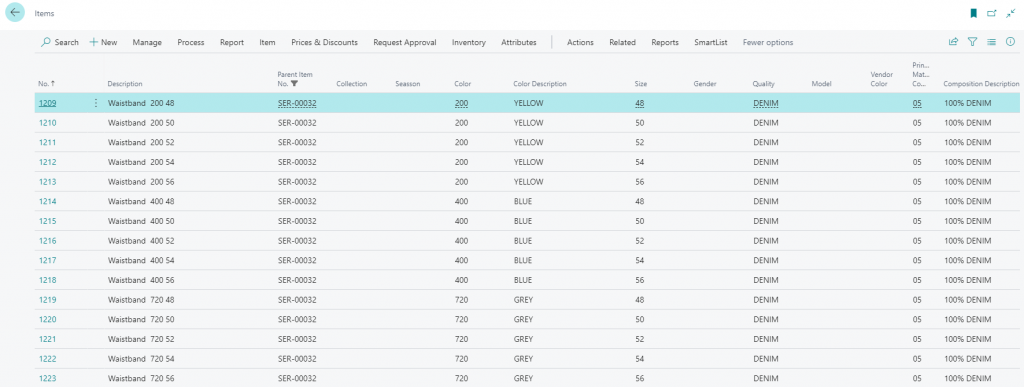The width and height of the screenshot is (1024, 387).
Task: Toggle the list view layout icon
Action: pos(991,42)
